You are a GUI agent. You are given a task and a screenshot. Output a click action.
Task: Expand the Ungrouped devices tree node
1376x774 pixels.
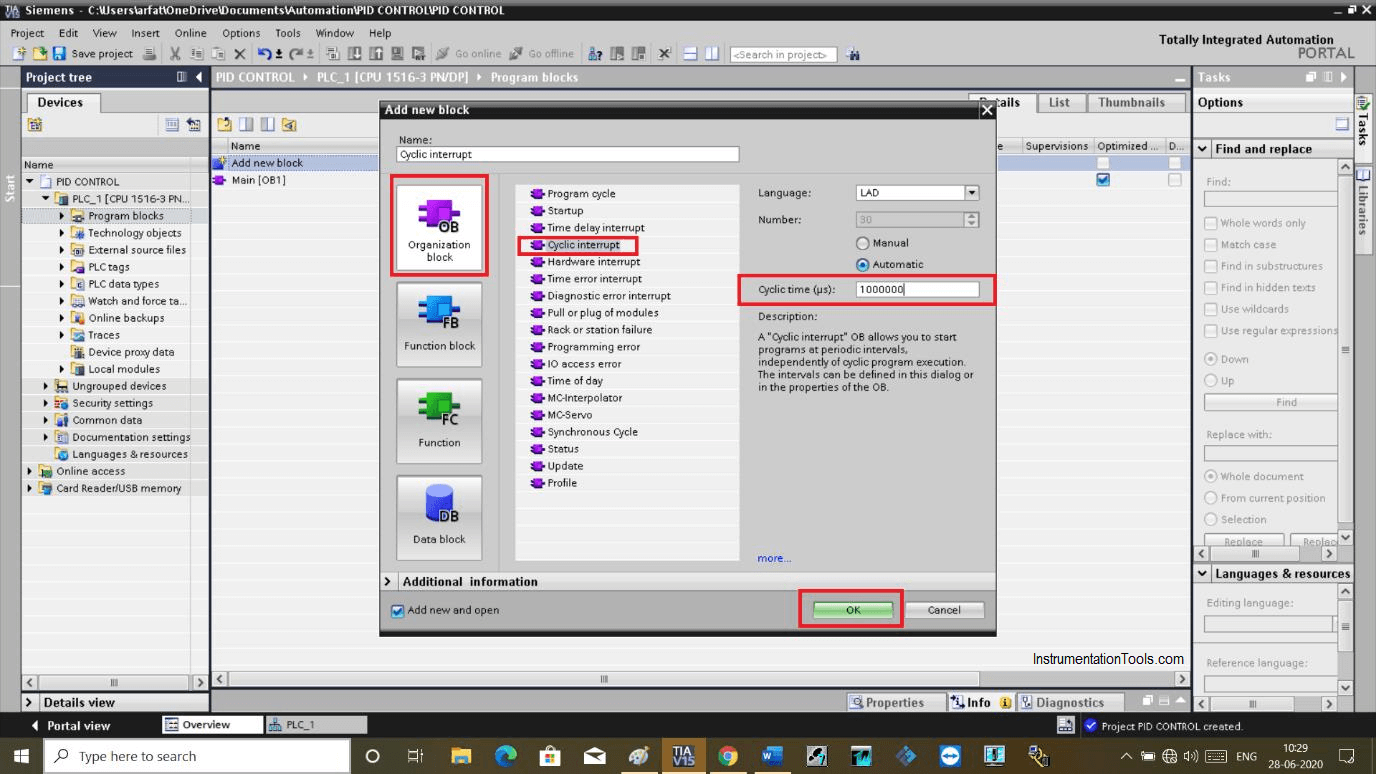[46, 386]
